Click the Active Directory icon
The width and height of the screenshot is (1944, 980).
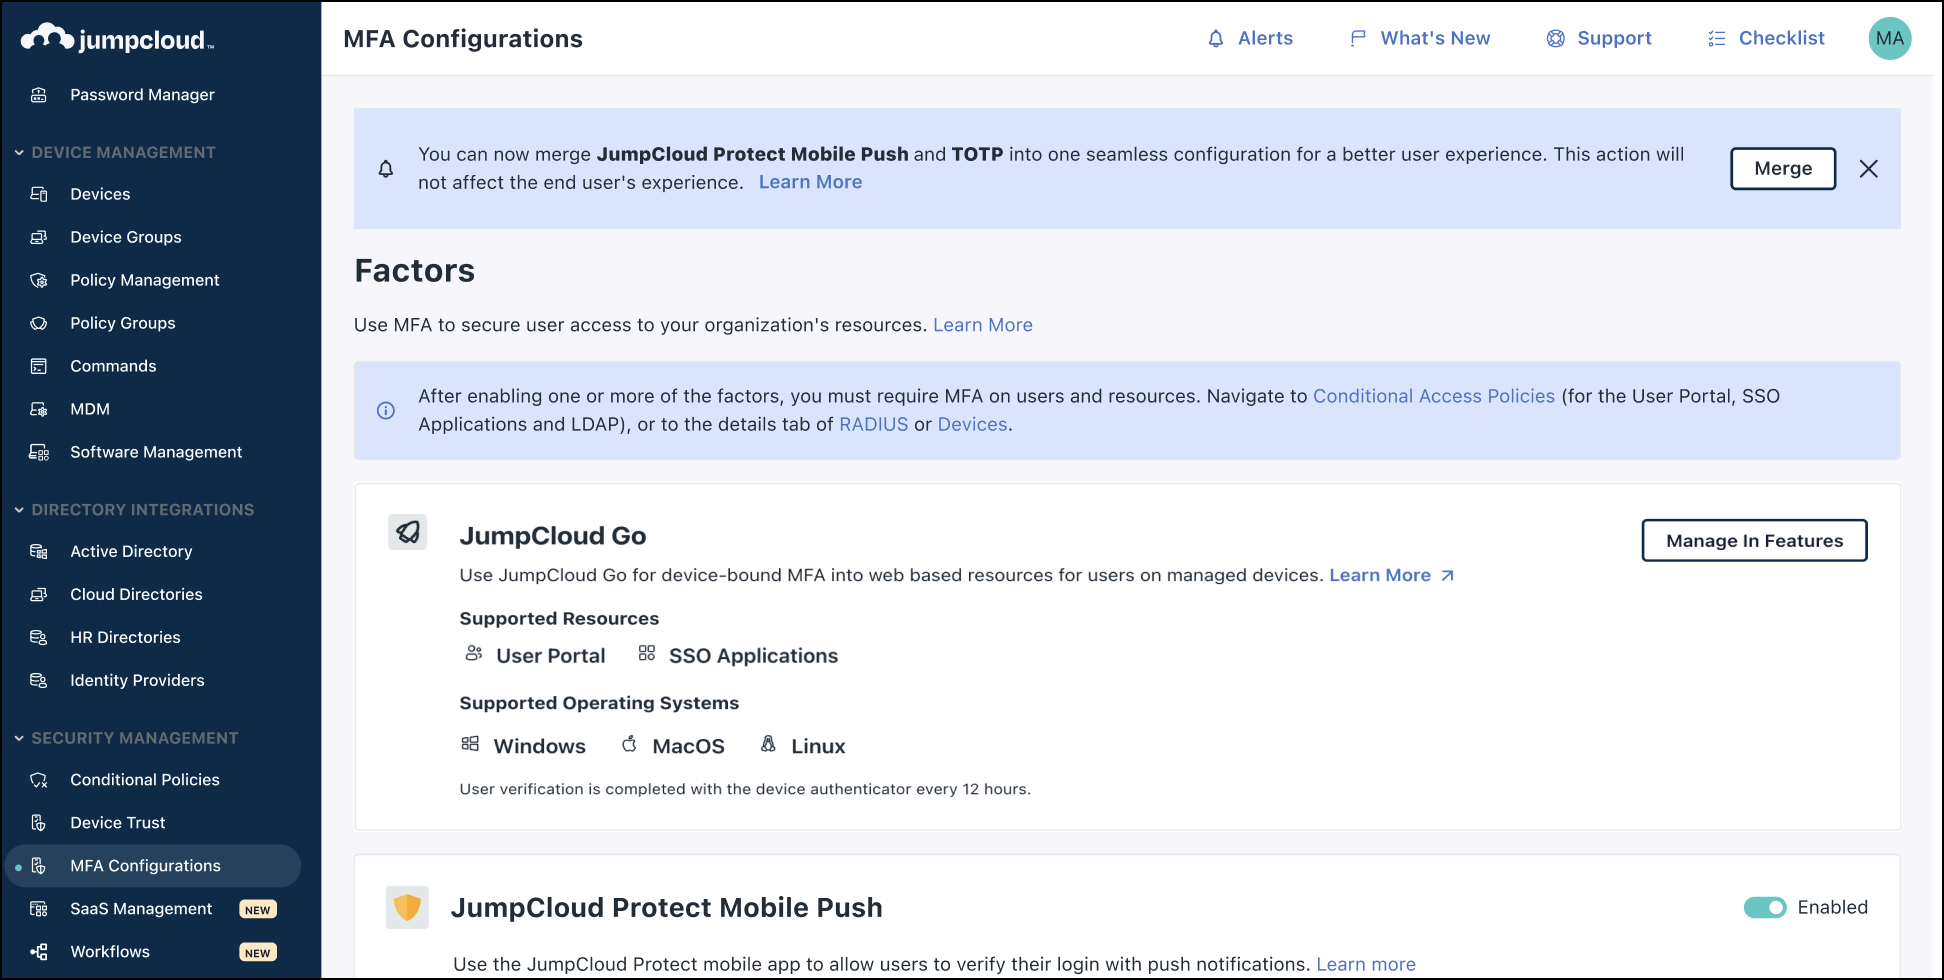pos(39,551)
